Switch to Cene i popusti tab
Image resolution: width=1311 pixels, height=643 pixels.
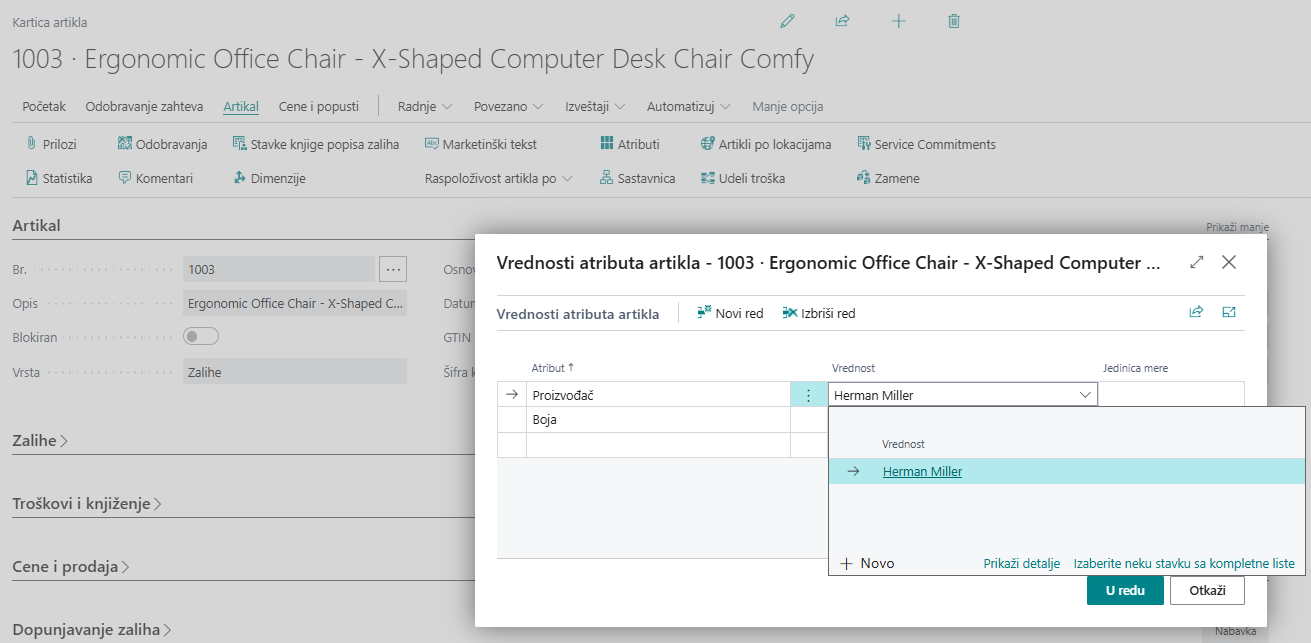click(x=318, y=106)
